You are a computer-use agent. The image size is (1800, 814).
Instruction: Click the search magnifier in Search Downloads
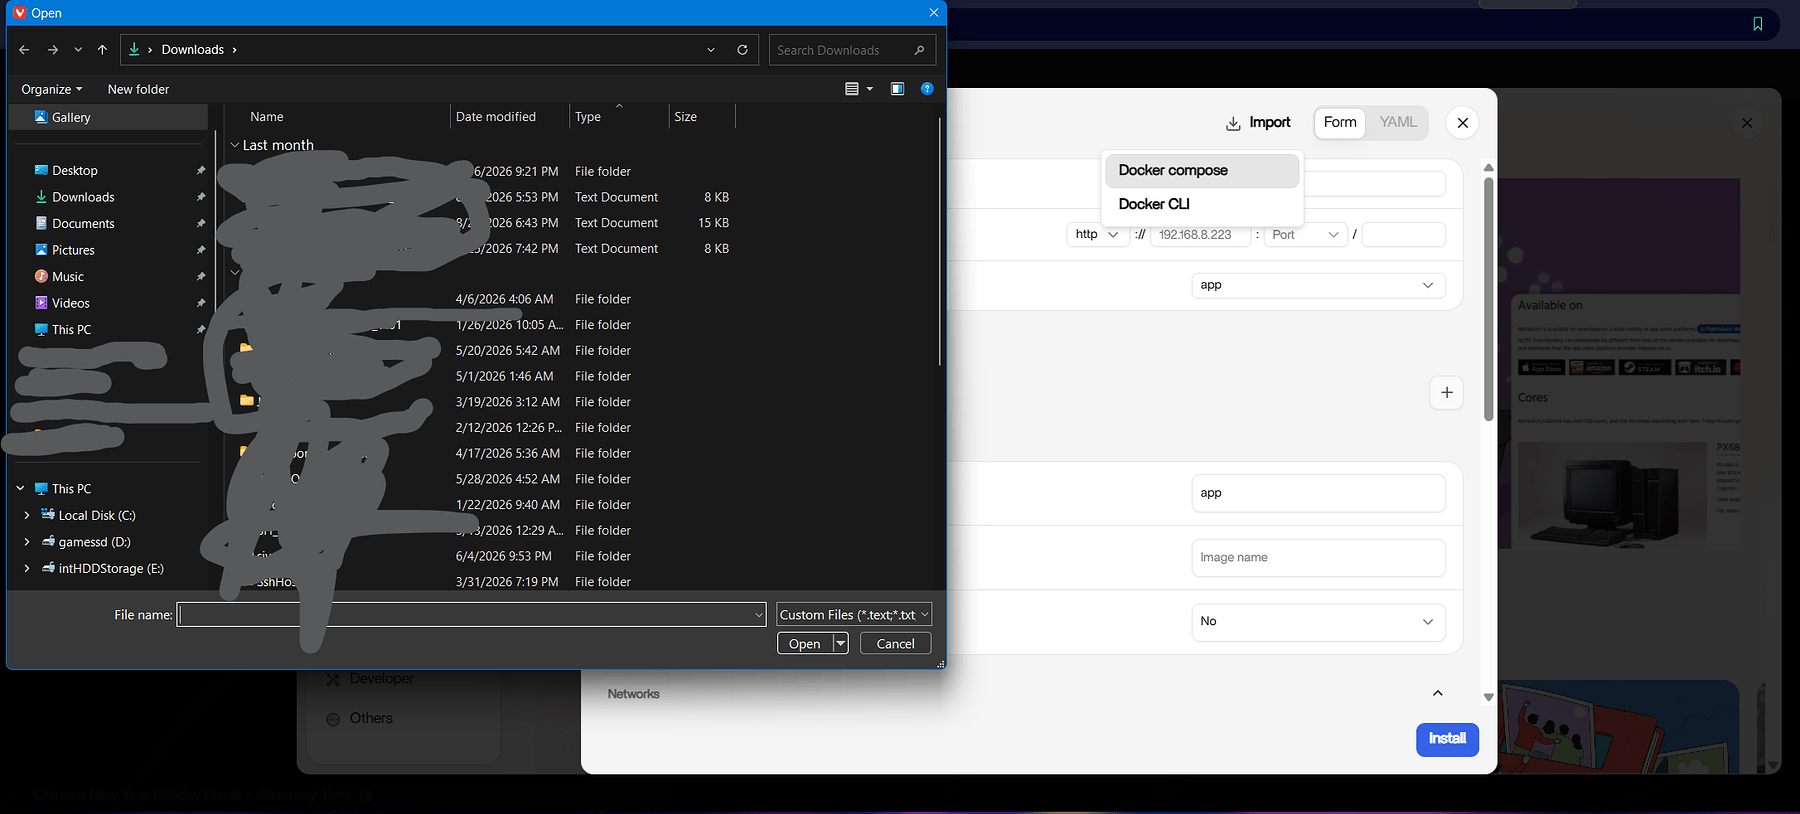coord(919,50)
